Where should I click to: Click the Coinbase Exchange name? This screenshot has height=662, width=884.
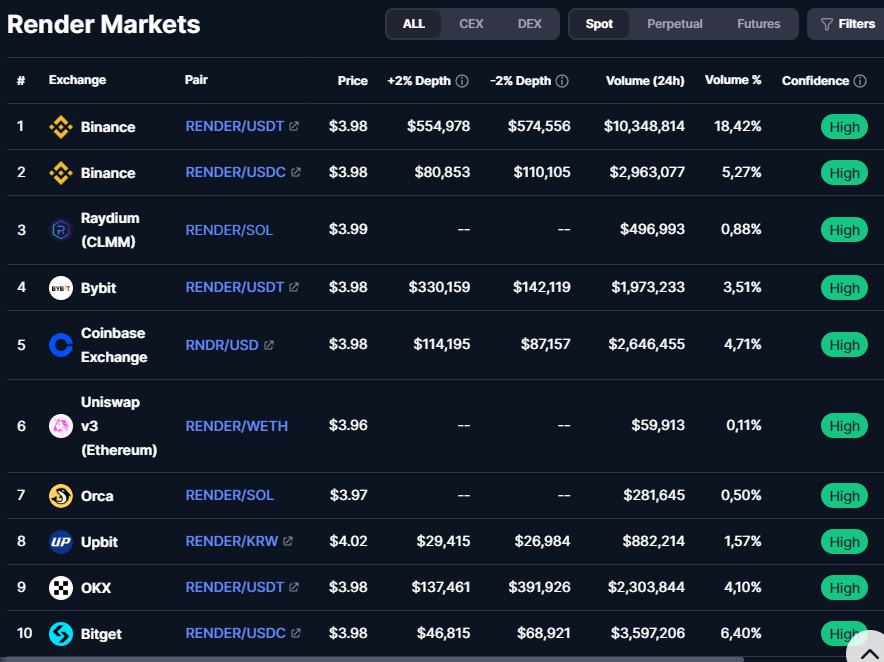tap(114, 345)
